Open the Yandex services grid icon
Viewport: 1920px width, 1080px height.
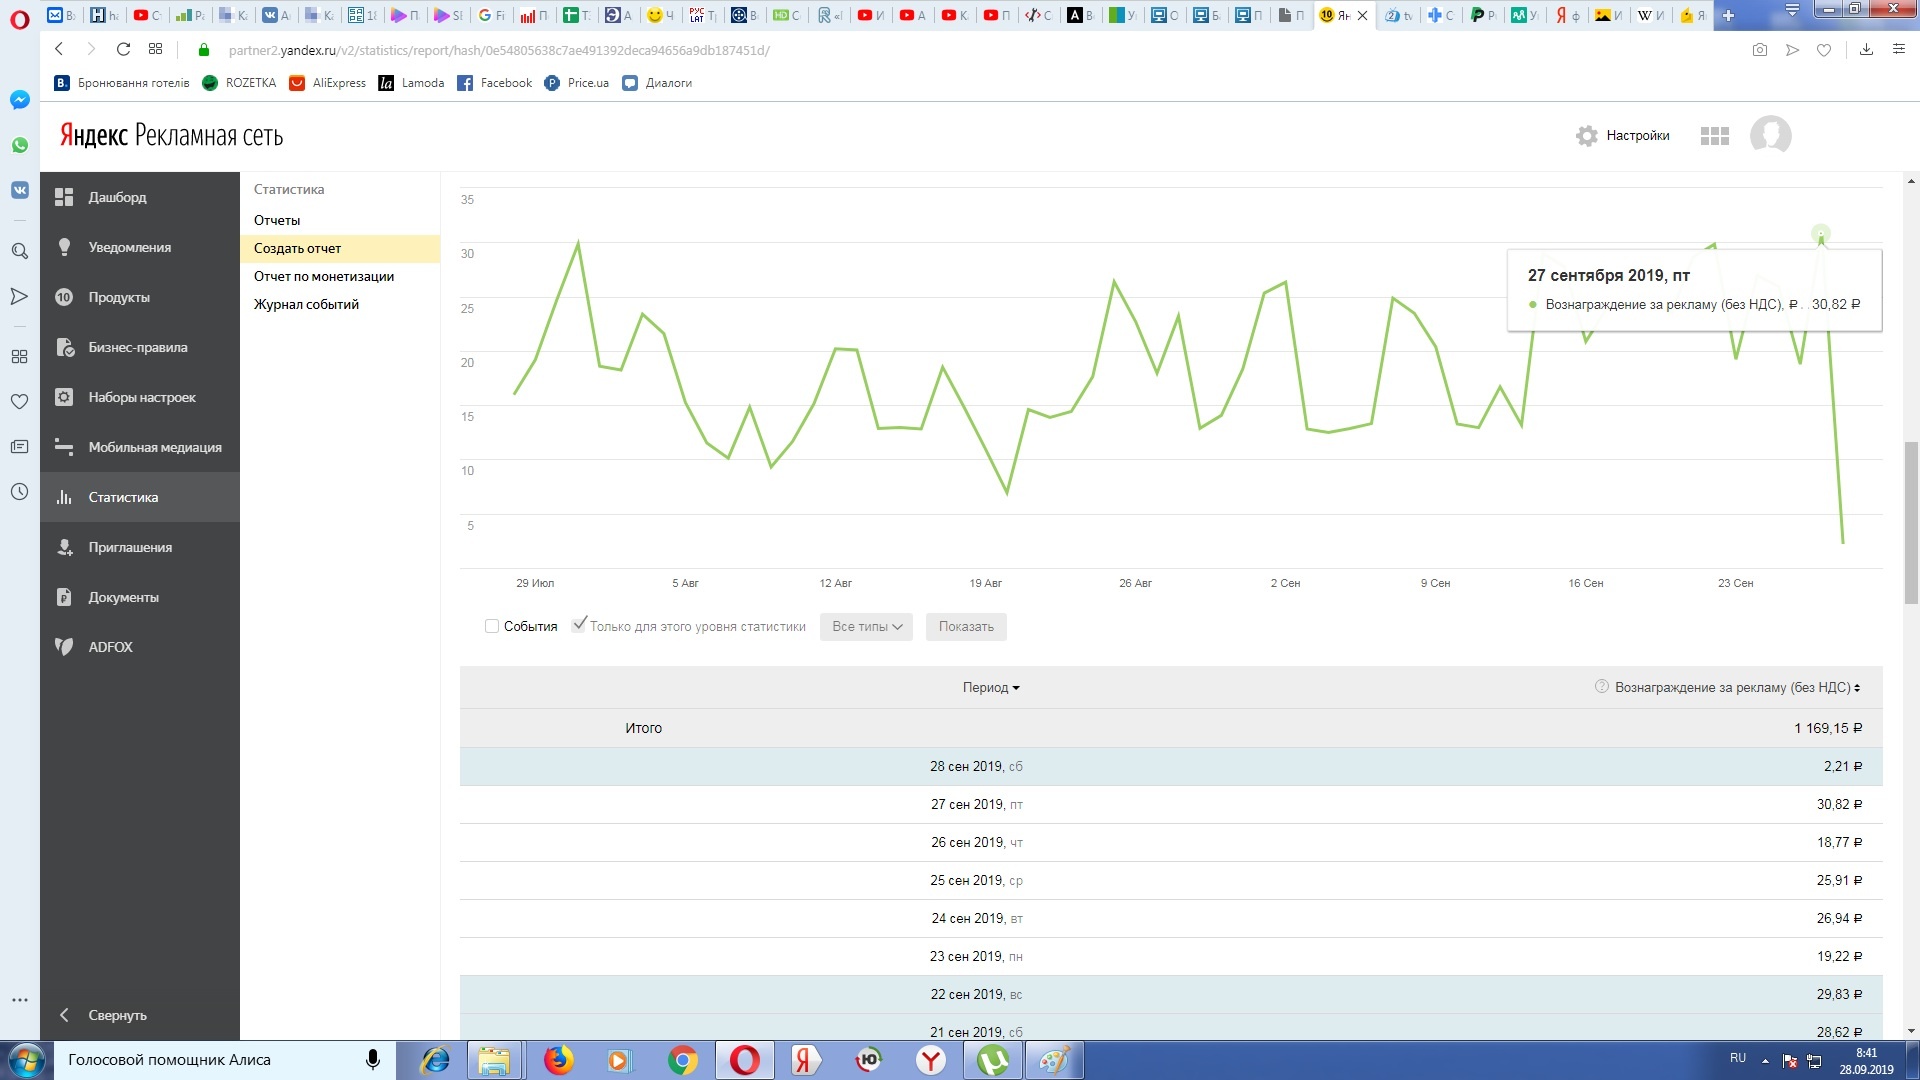click(1714, 136)
